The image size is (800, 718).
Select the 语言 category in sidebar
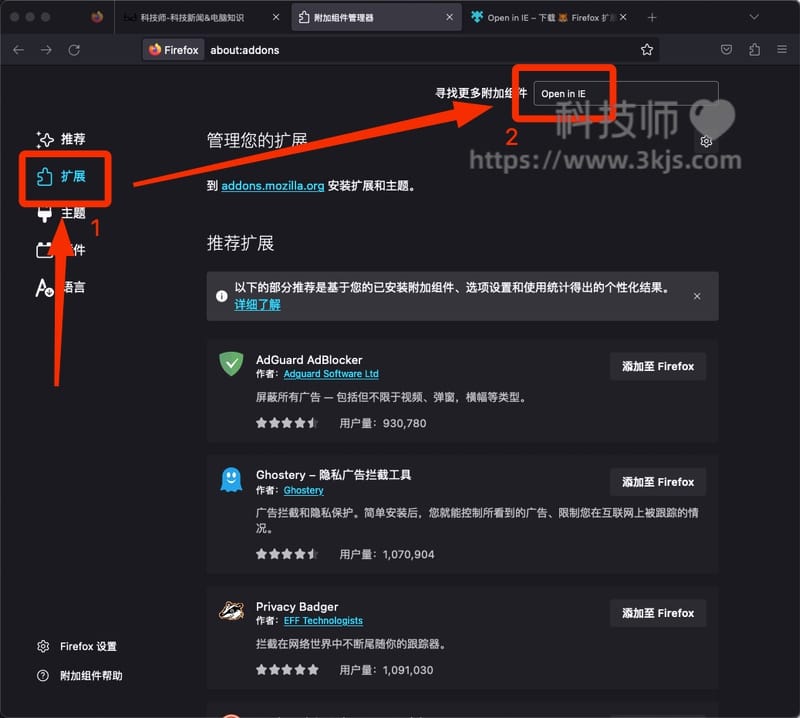[61, 287]
